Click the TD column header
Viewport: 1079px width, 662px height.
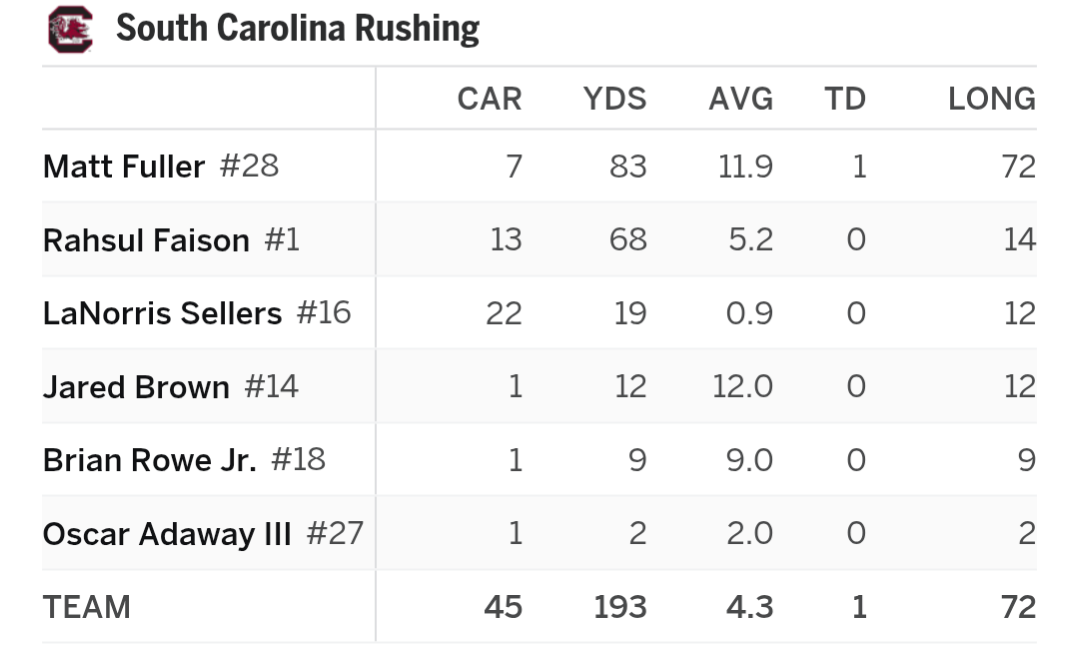pos(845,99)
